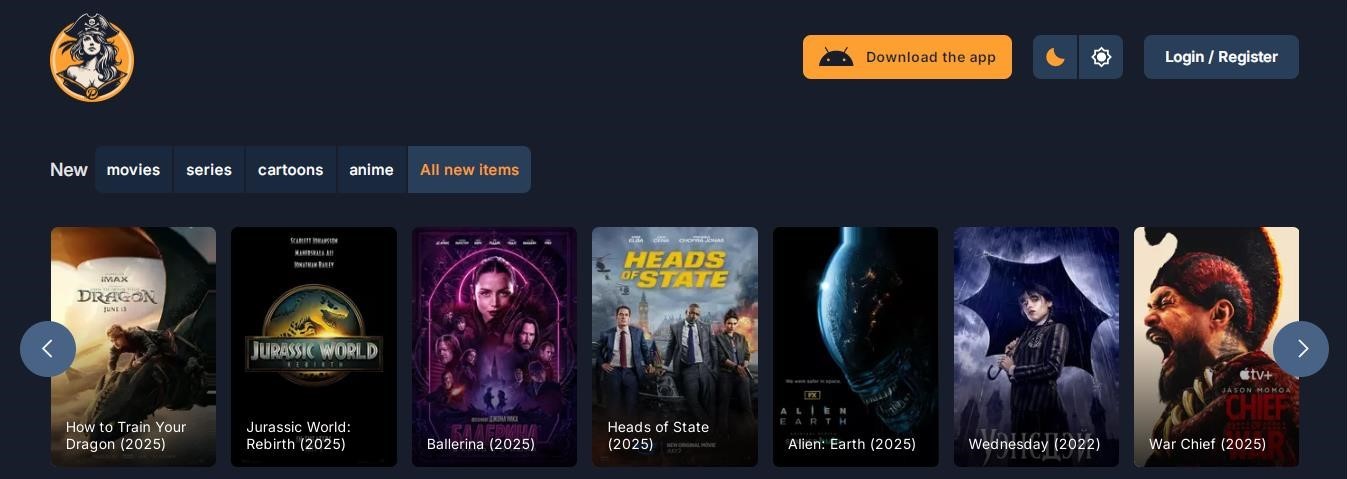The height and width of the screenshot is (479, 1347).
Task: Select the series tab
Action: (209, 170)
